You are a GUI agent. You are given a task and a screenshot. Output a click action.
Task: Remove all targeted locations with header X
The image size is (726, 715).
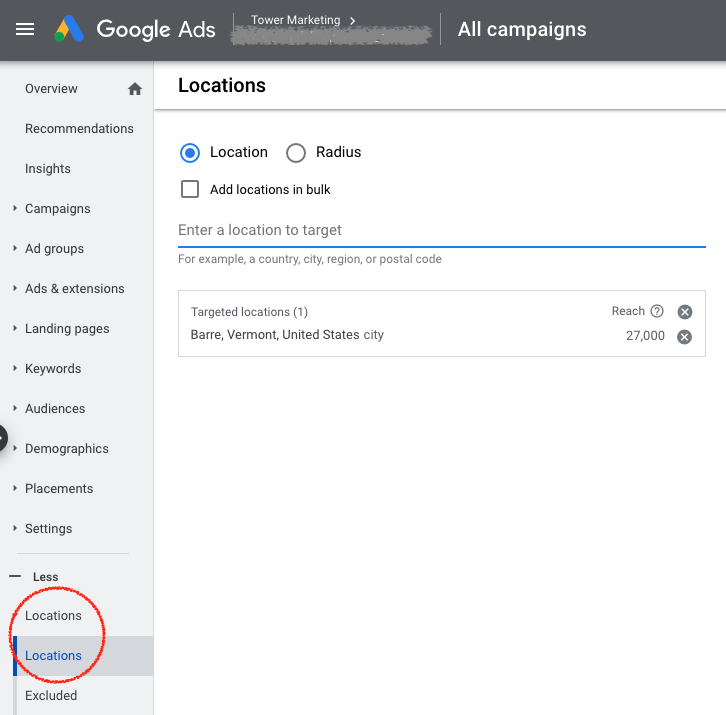click(x=685, y=312)
